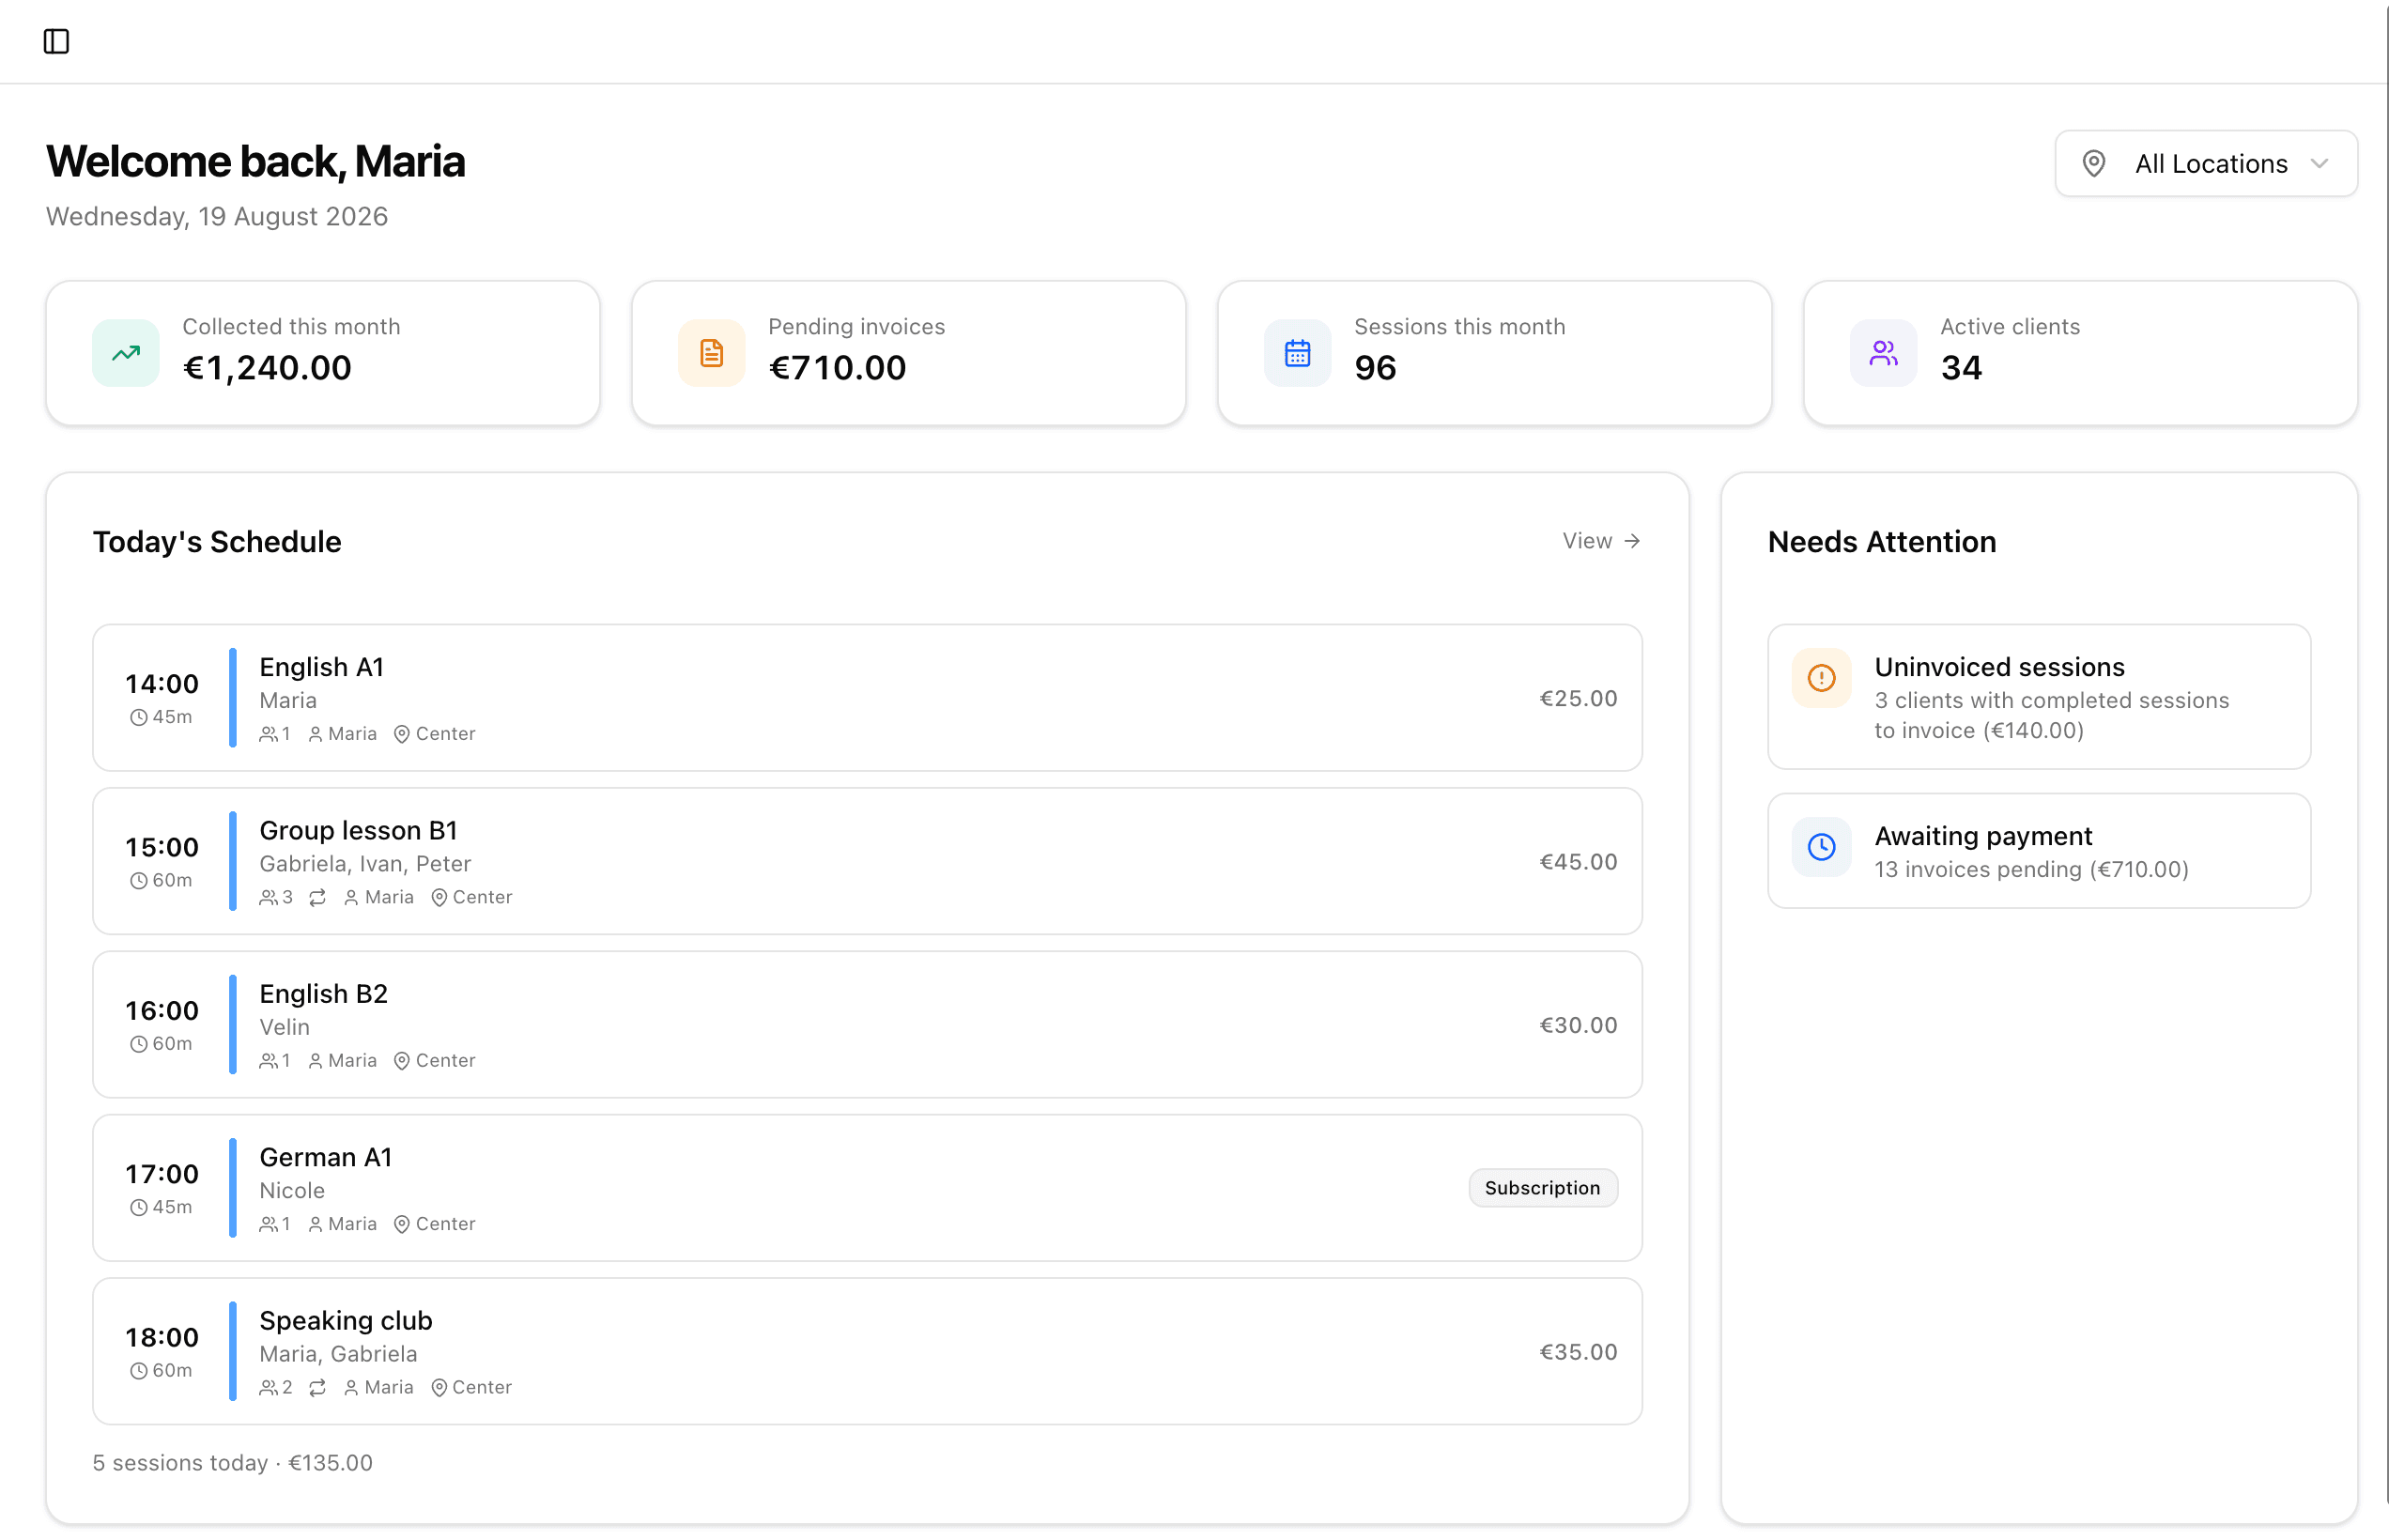Viewport: 2389px width, 1540px height.
Task: Open the English A1 14:00 session
Action: click(x=867, y=698)
